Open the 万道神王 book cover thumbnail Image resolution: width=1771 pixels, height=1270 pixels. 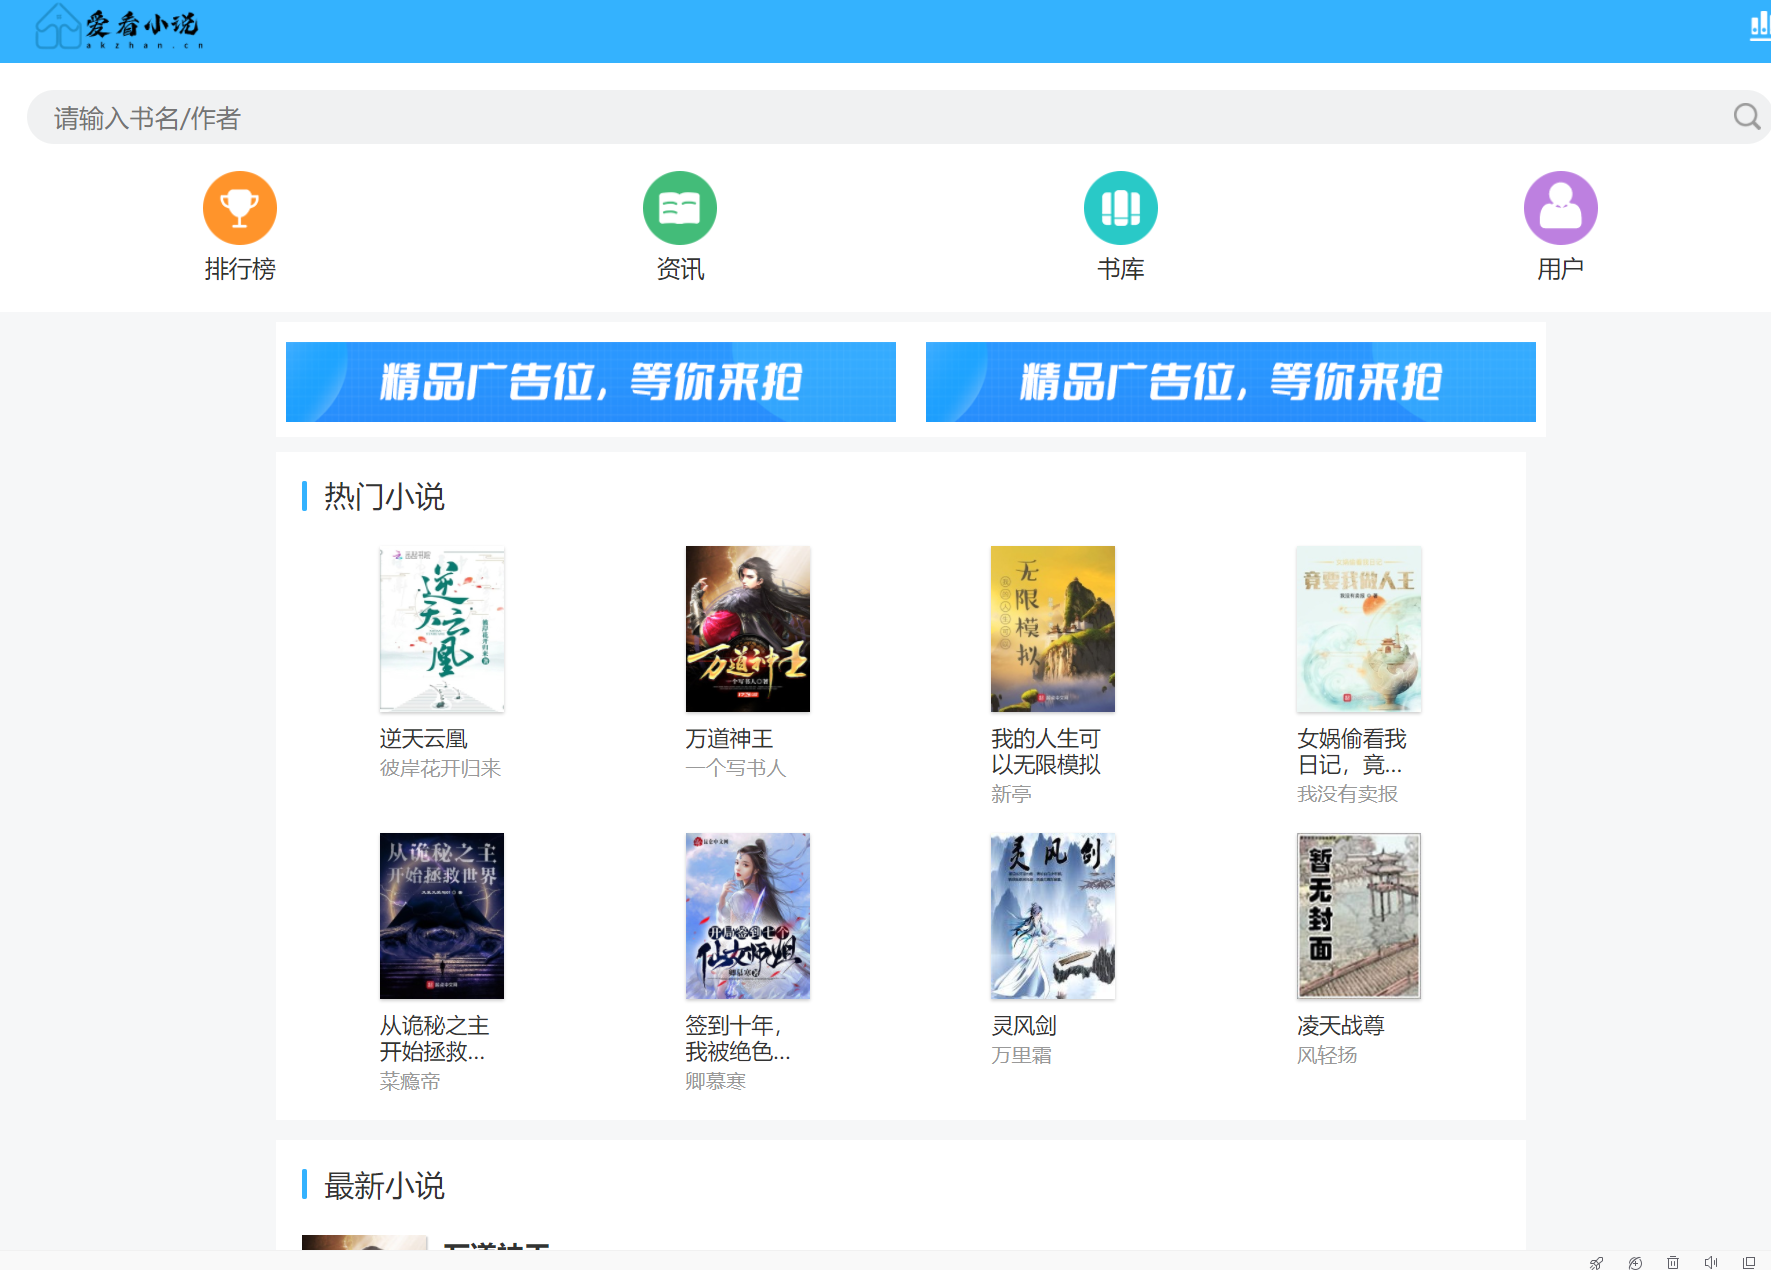pos(747,629)
